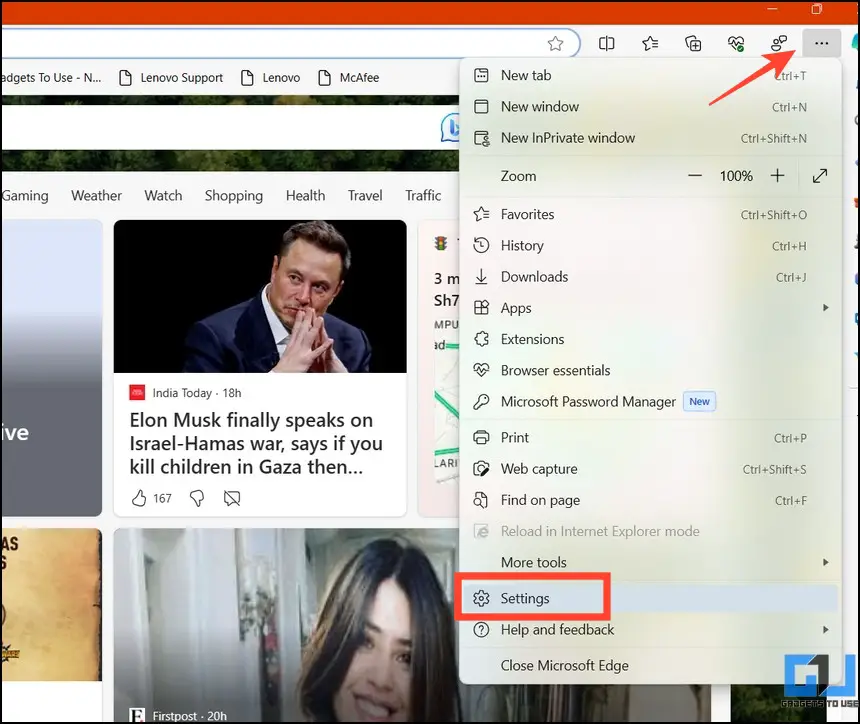Click the hide-story icon beside thumbs-down
The height and width of the screenshot is (724, 860).
pyautogui.click(x=232, y=498)
